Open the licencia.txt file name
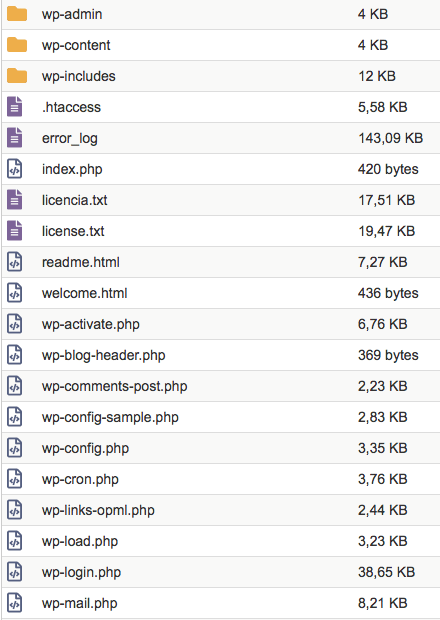The image size is (440, 620). coord(75,200)
